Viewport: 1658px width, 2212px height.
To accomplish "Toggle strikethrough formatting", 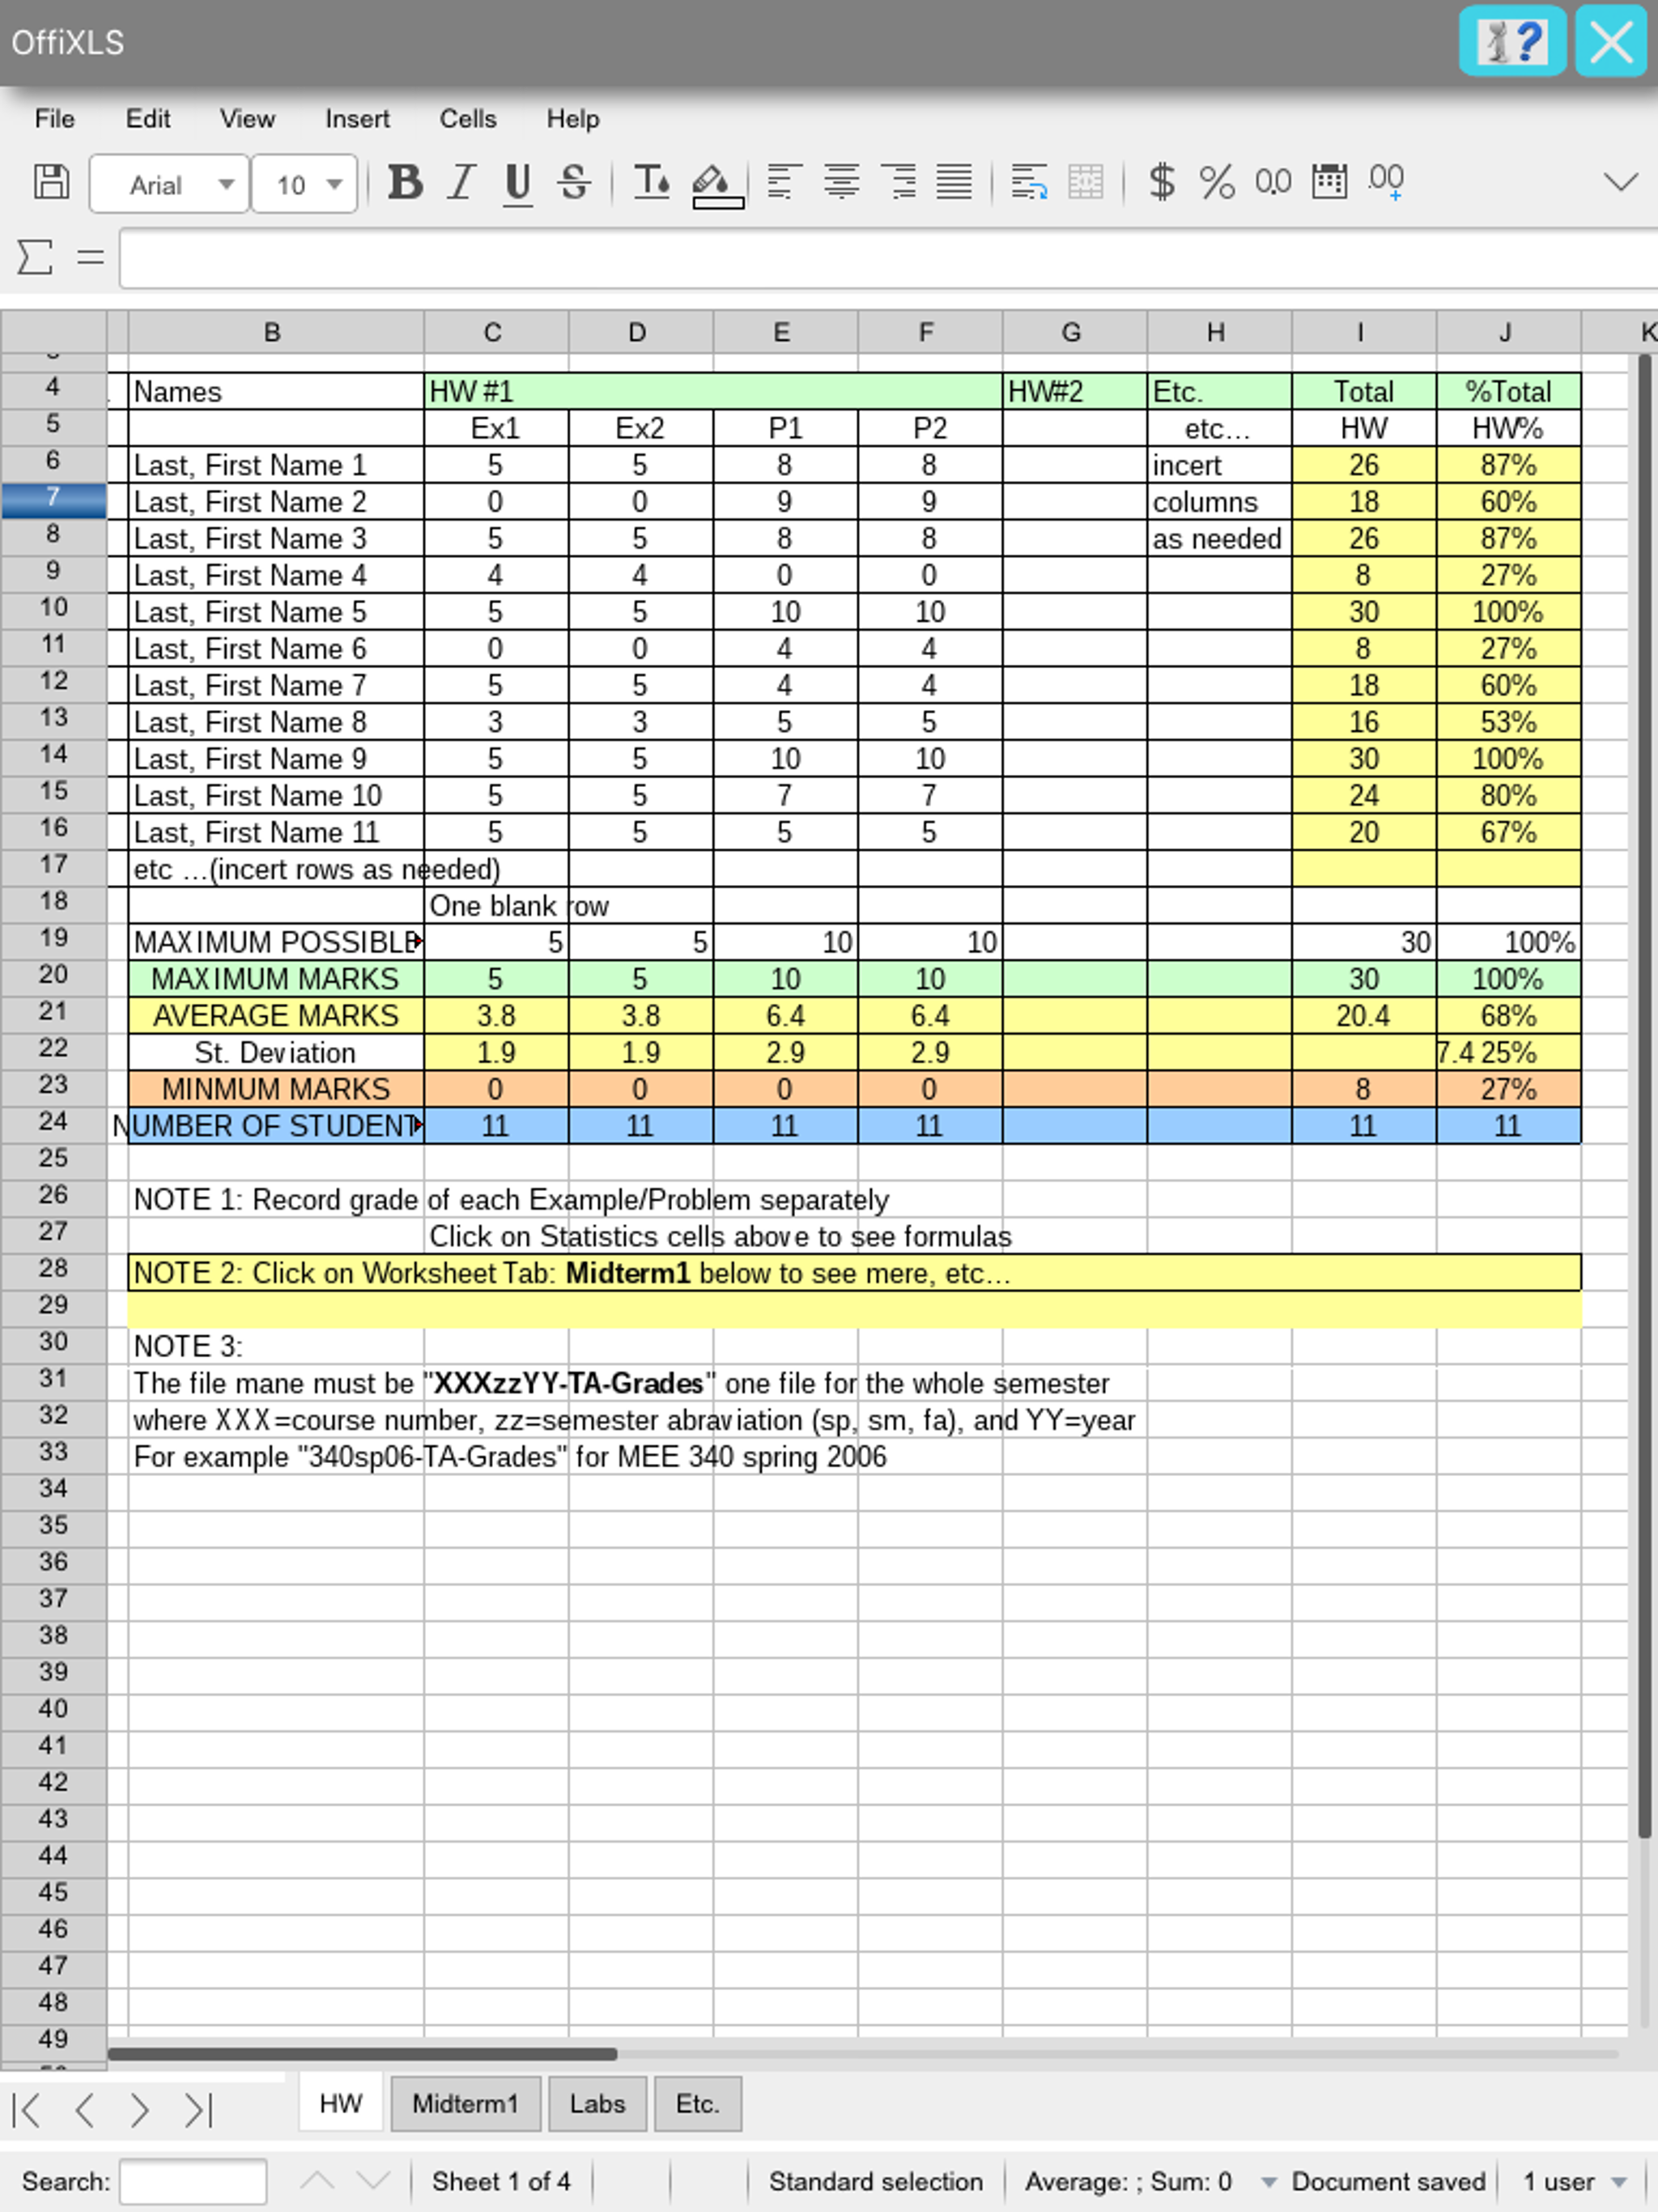I will point(574,182).
